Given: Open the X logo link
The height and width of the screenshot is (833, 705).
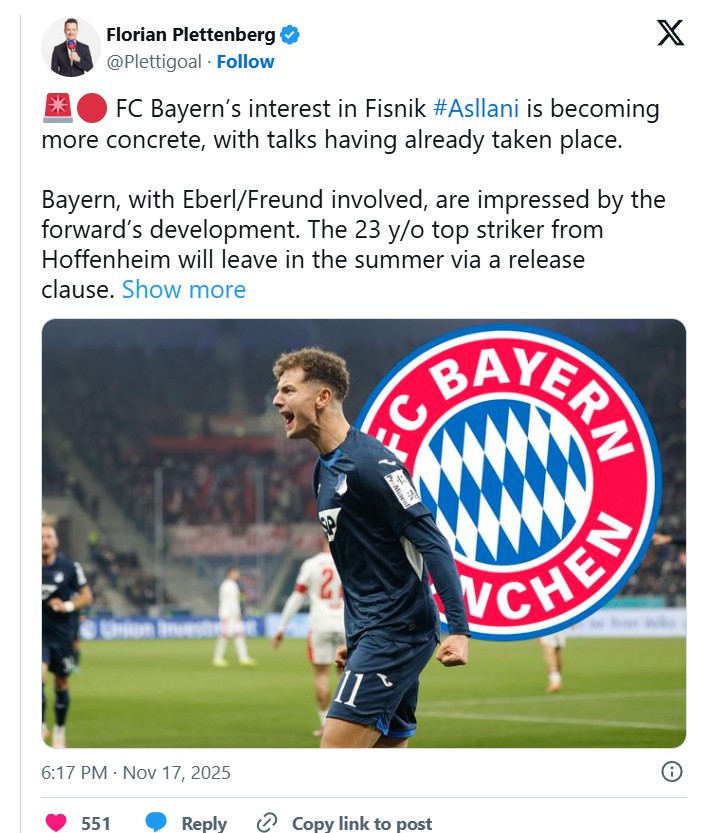Looking at the screenshot, I should (671, 33).
